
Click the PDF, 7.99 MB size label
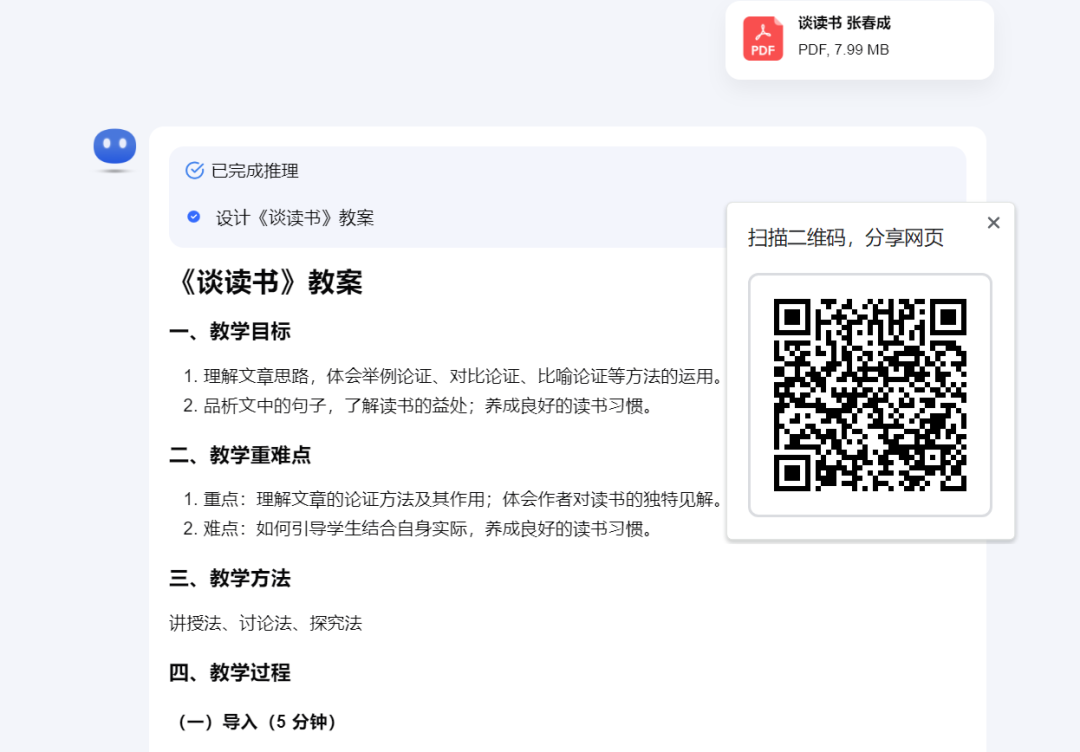click(x=844, y=50)
